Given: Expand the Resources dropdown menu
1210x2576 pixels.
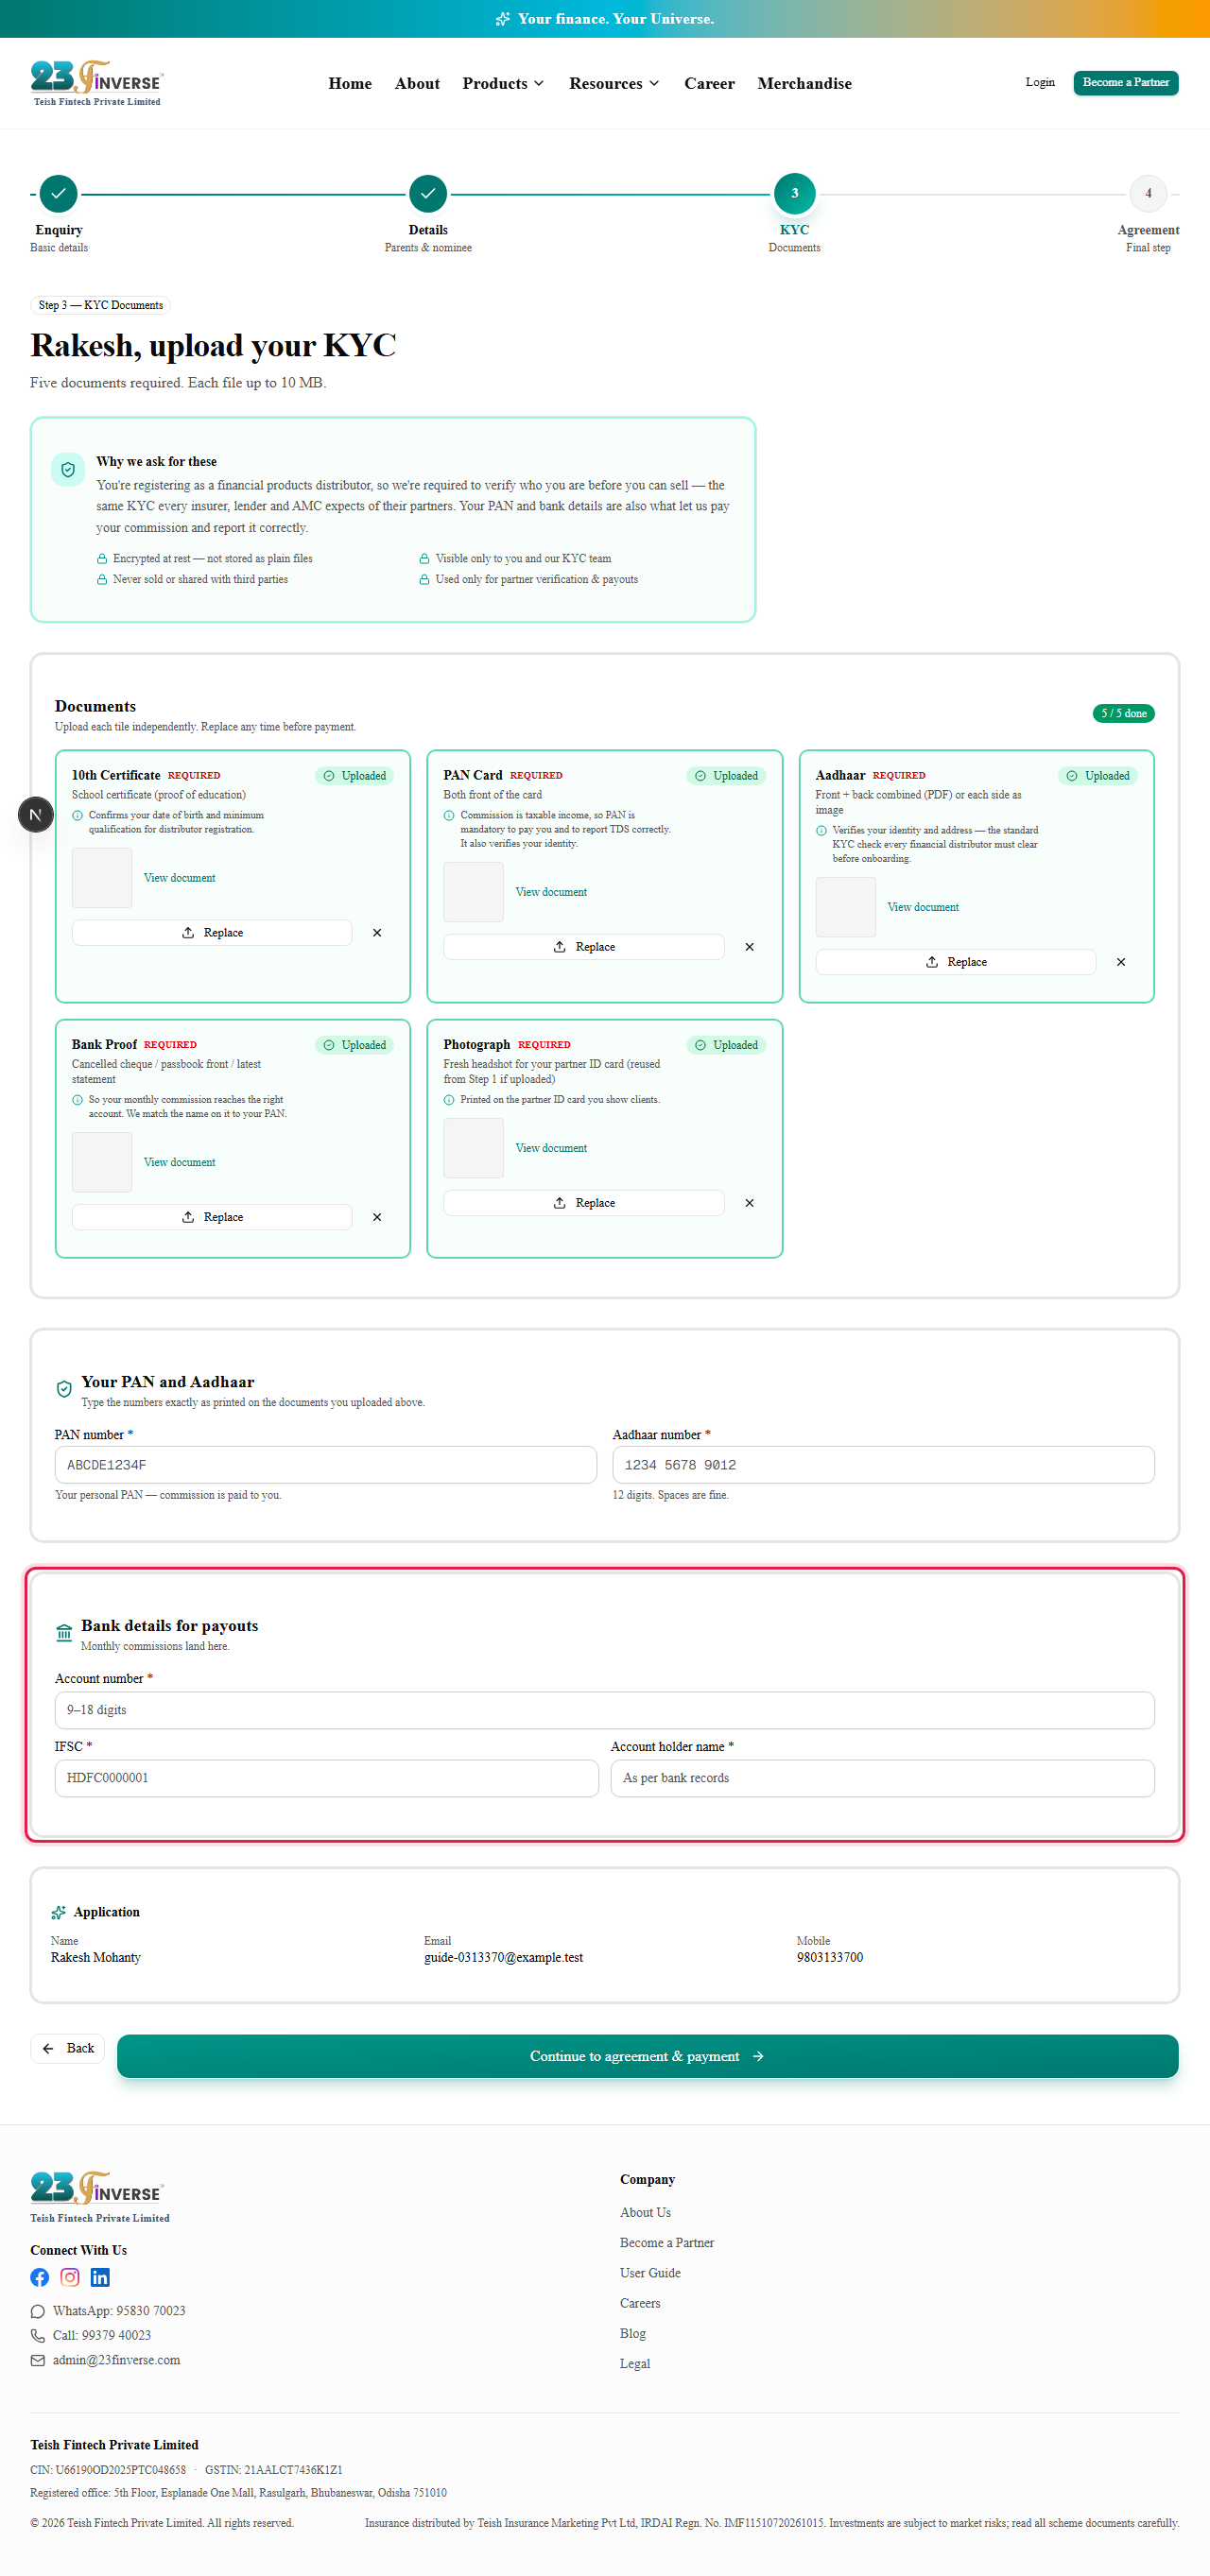Looking at the screenshot, I should click(x=614, y=84).
